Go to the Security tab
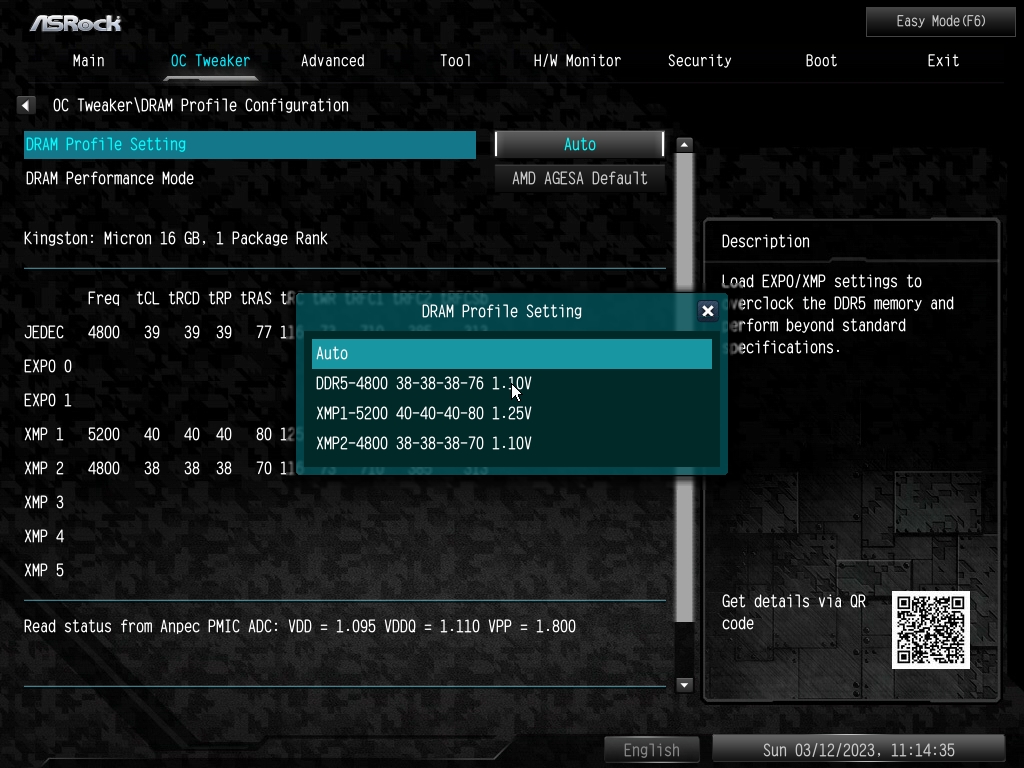1024x768 pixels. [x=699, y=61]
